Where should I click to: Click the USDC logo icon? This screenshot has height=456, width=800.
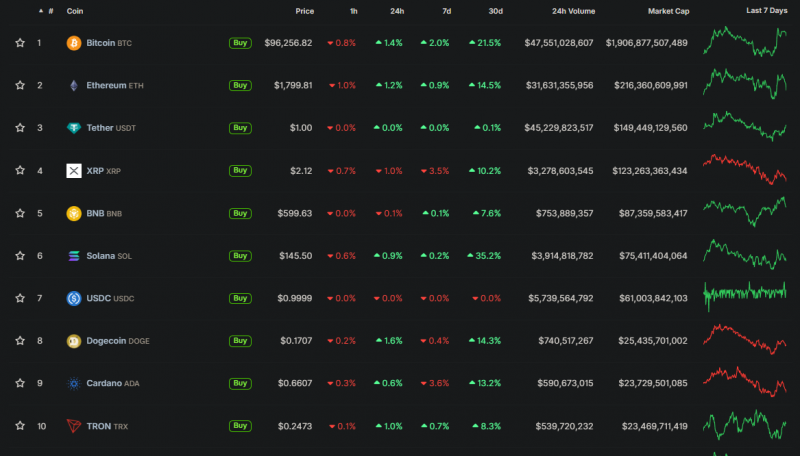click(73, 298)
